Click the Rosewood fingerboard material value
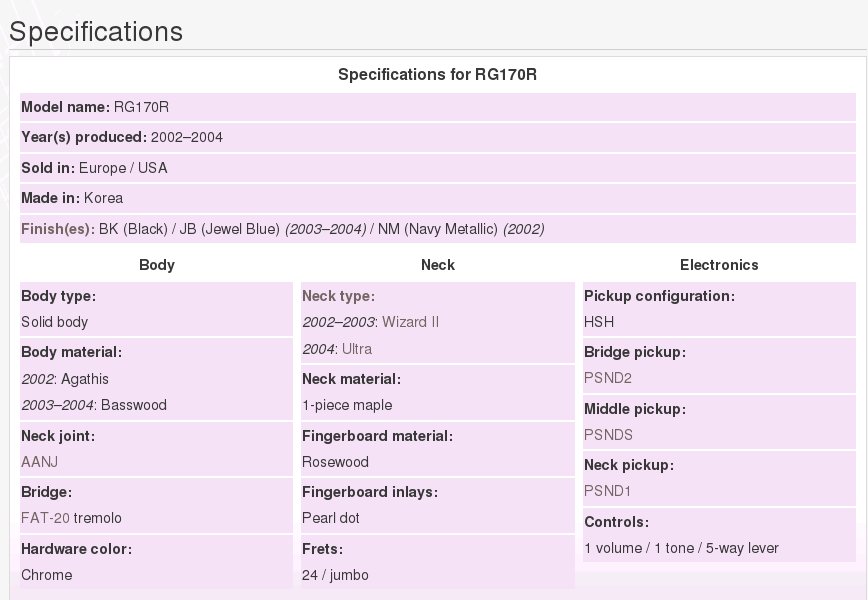Screen dimensions: 868x600 (335, 462)
